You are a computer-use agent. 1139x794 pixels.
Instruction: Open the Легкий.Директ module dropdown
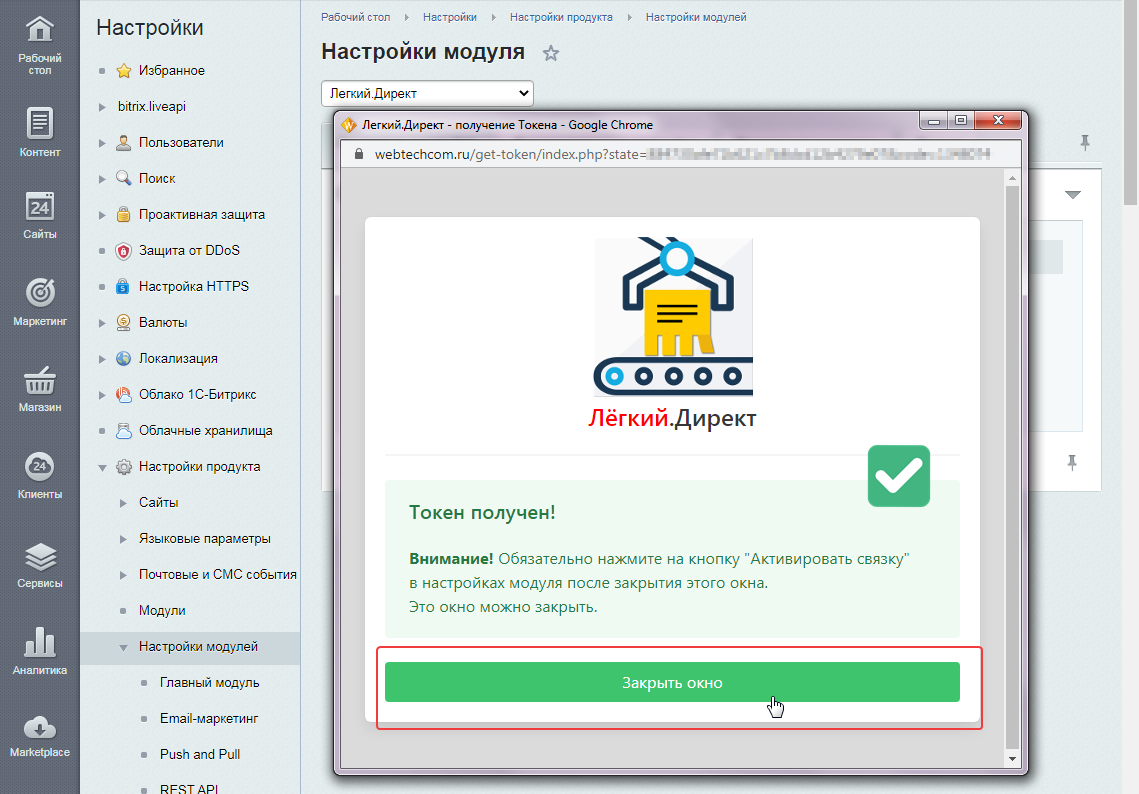point(427,93)
